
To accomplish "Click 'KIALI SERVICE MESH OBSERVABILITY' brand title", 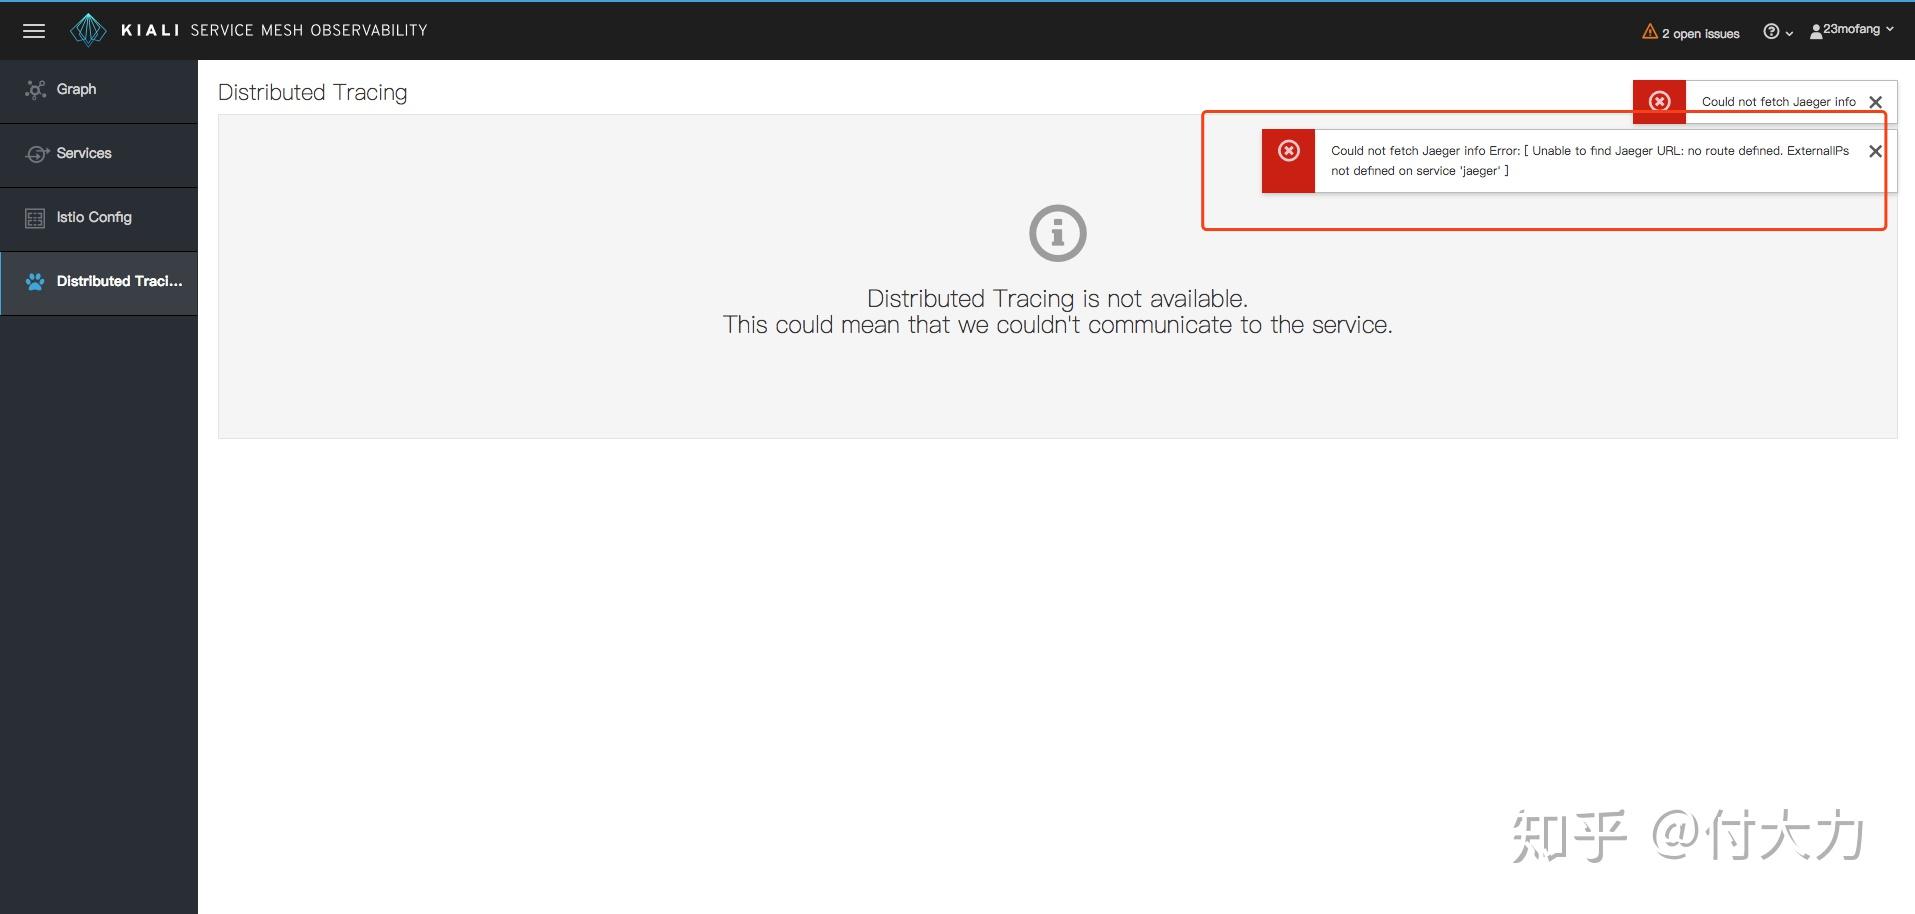I will tap(274, 31).
